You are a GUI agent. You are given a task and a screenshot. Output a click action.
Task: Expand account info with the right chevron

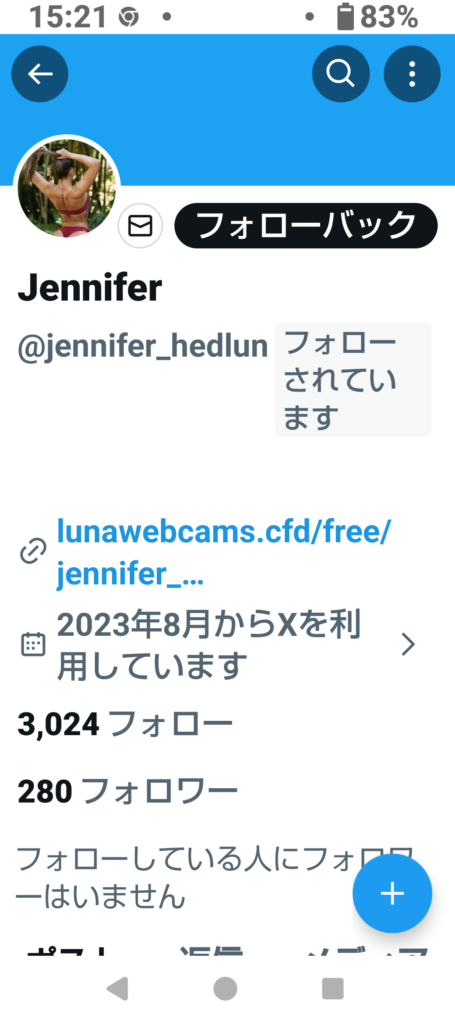coord(408,645)
